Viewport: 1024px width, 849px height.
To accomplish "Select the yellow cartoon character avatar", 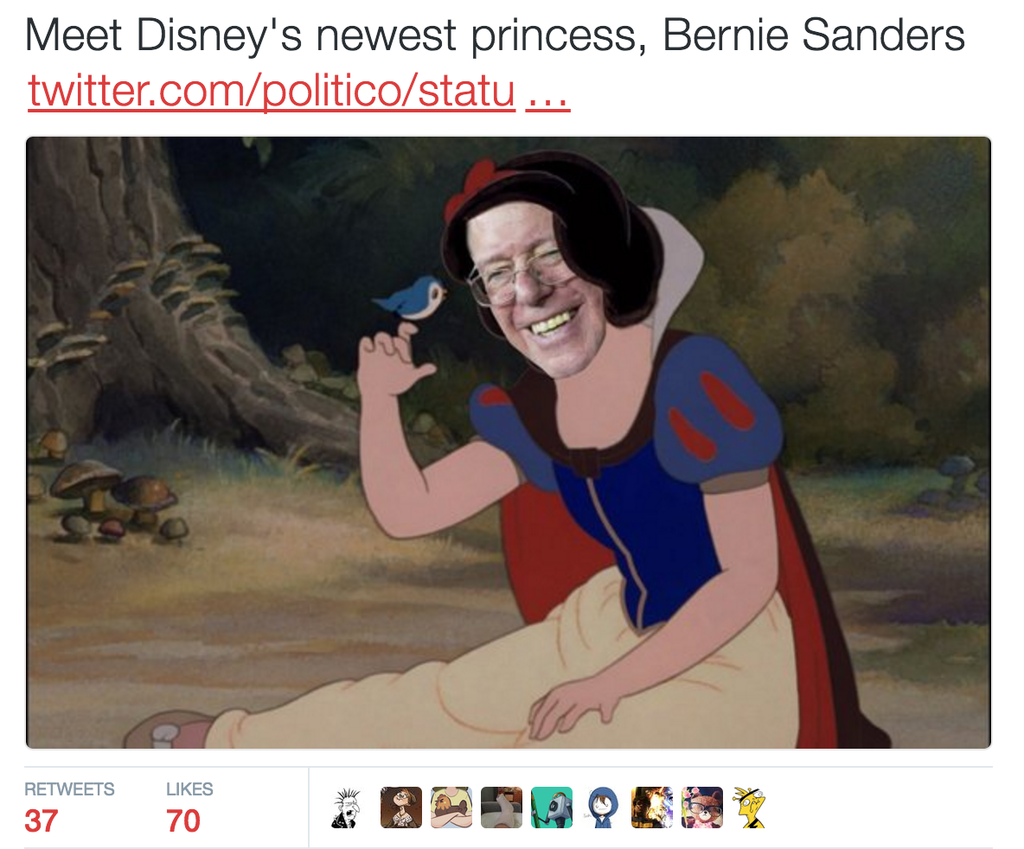I will click(x=750, y=808).
